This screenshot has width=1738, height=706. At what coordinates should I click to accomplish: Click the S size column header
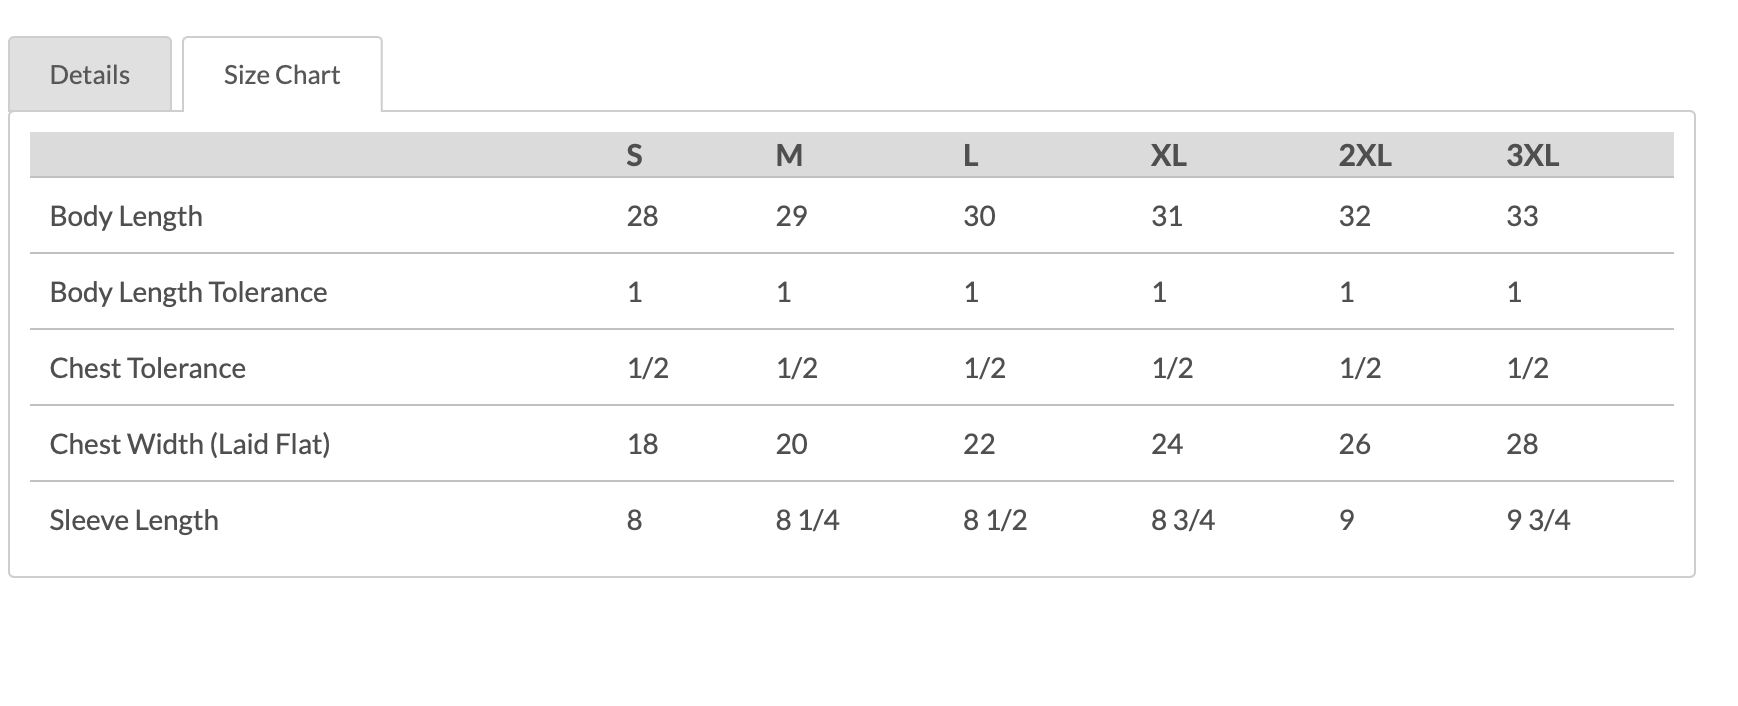pyautogui.click(x=634, y=155)
